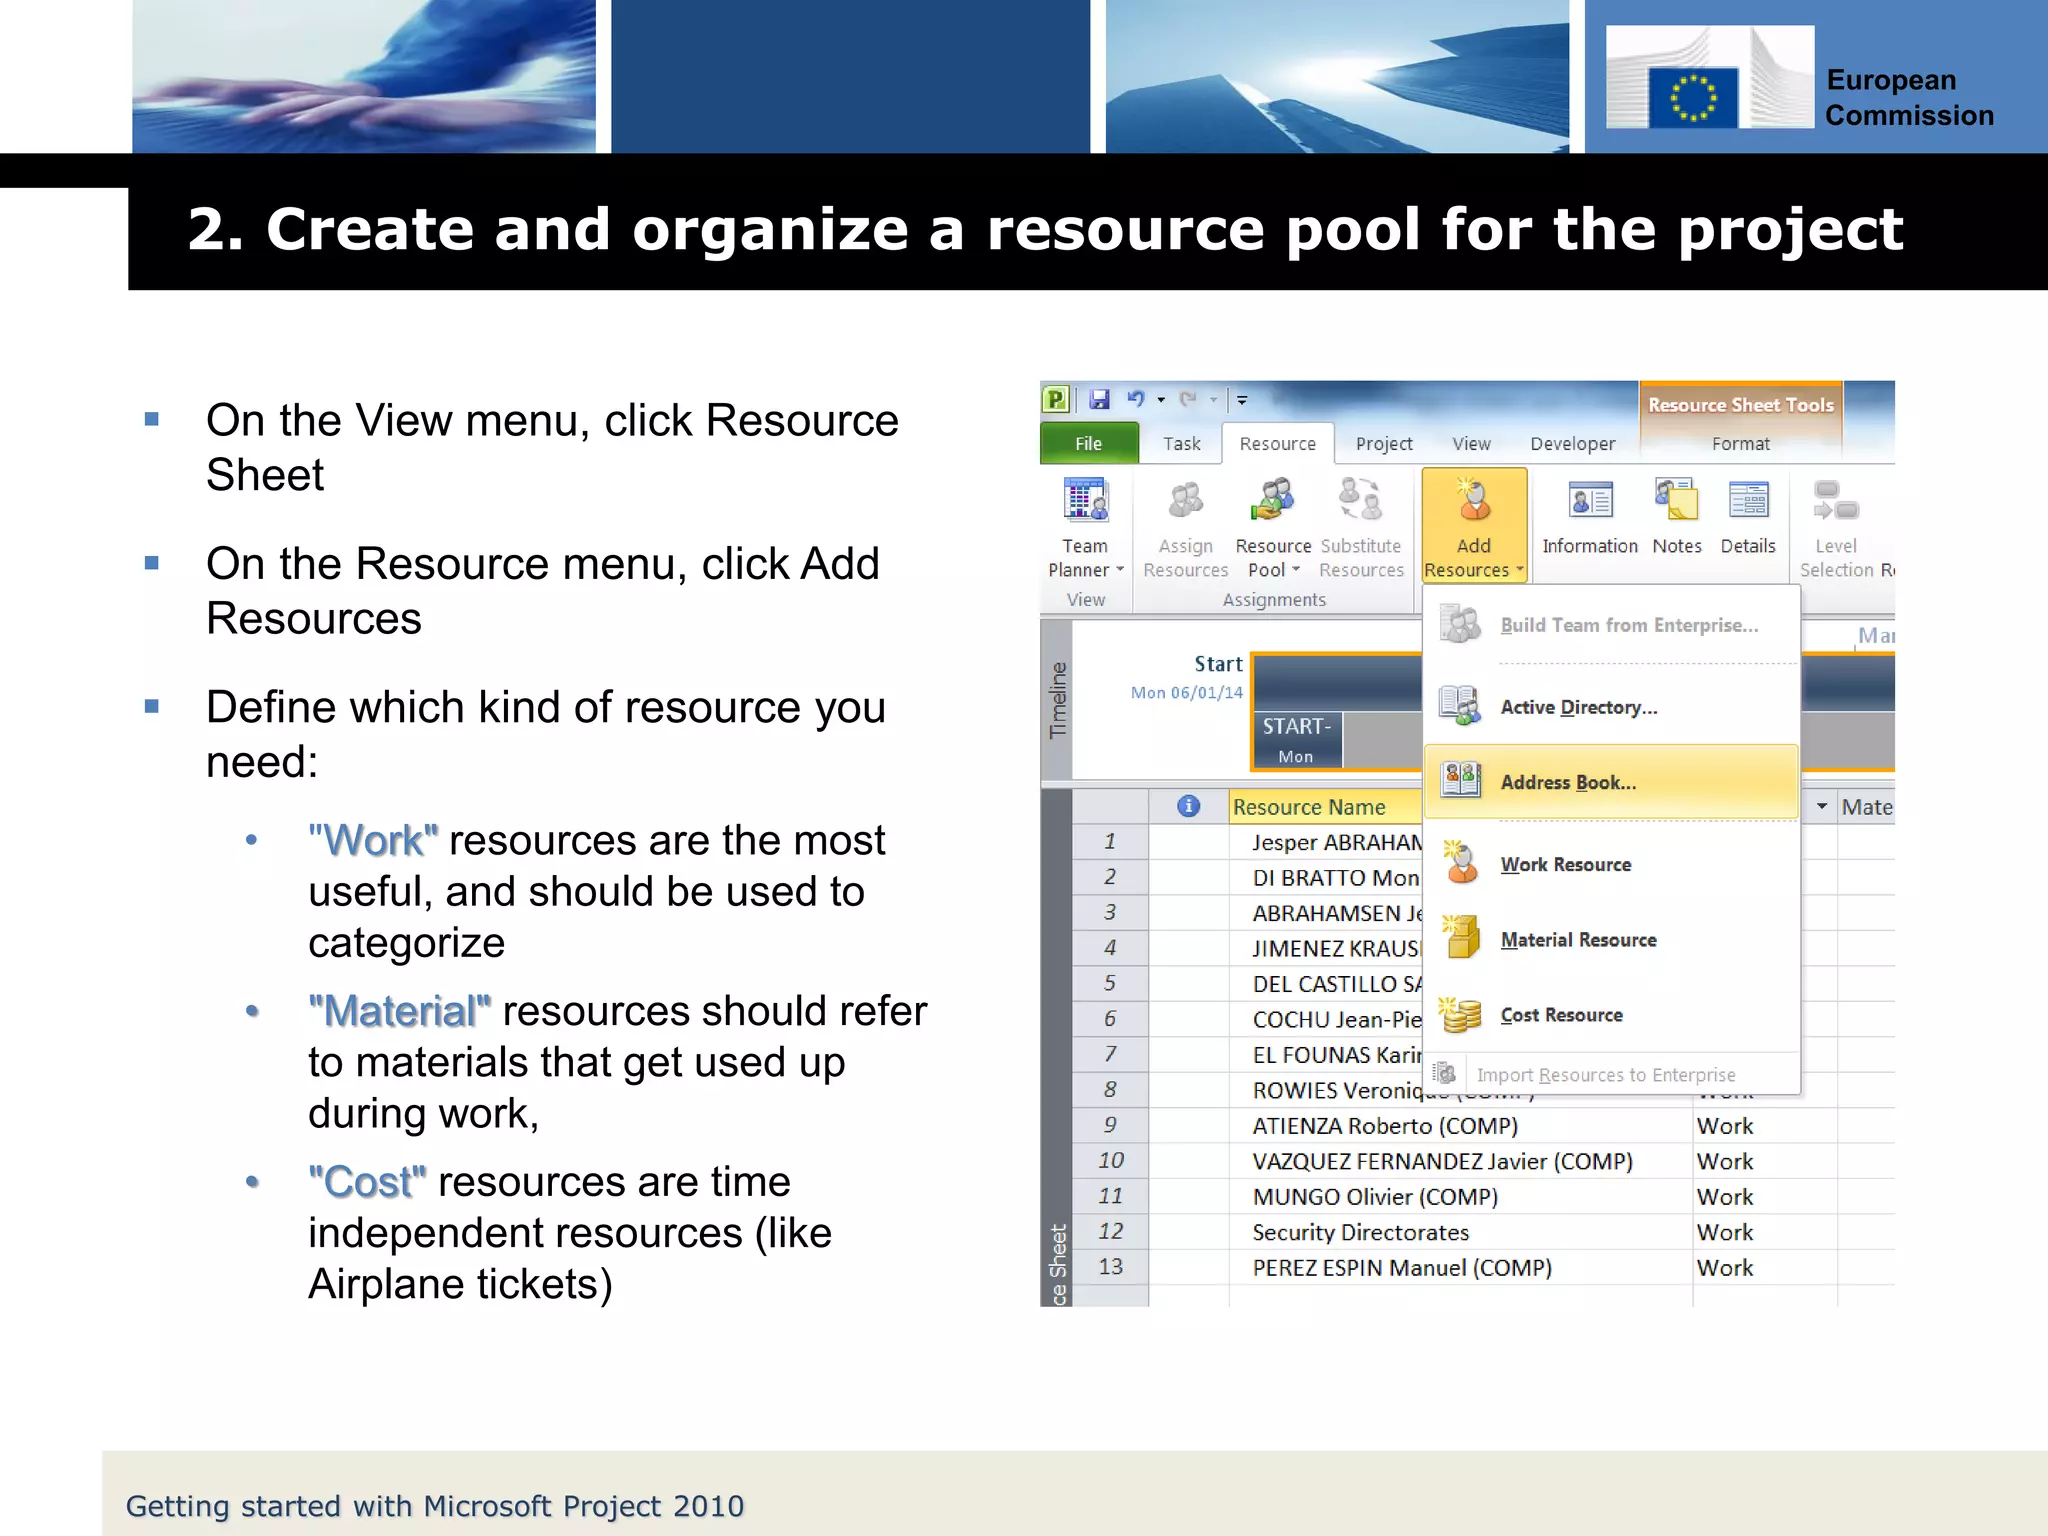This screenshot has height=1536, width=2048.
Task: Click the COCHU Jean-Pie resource name cell
Action: click(1326, 1019)
